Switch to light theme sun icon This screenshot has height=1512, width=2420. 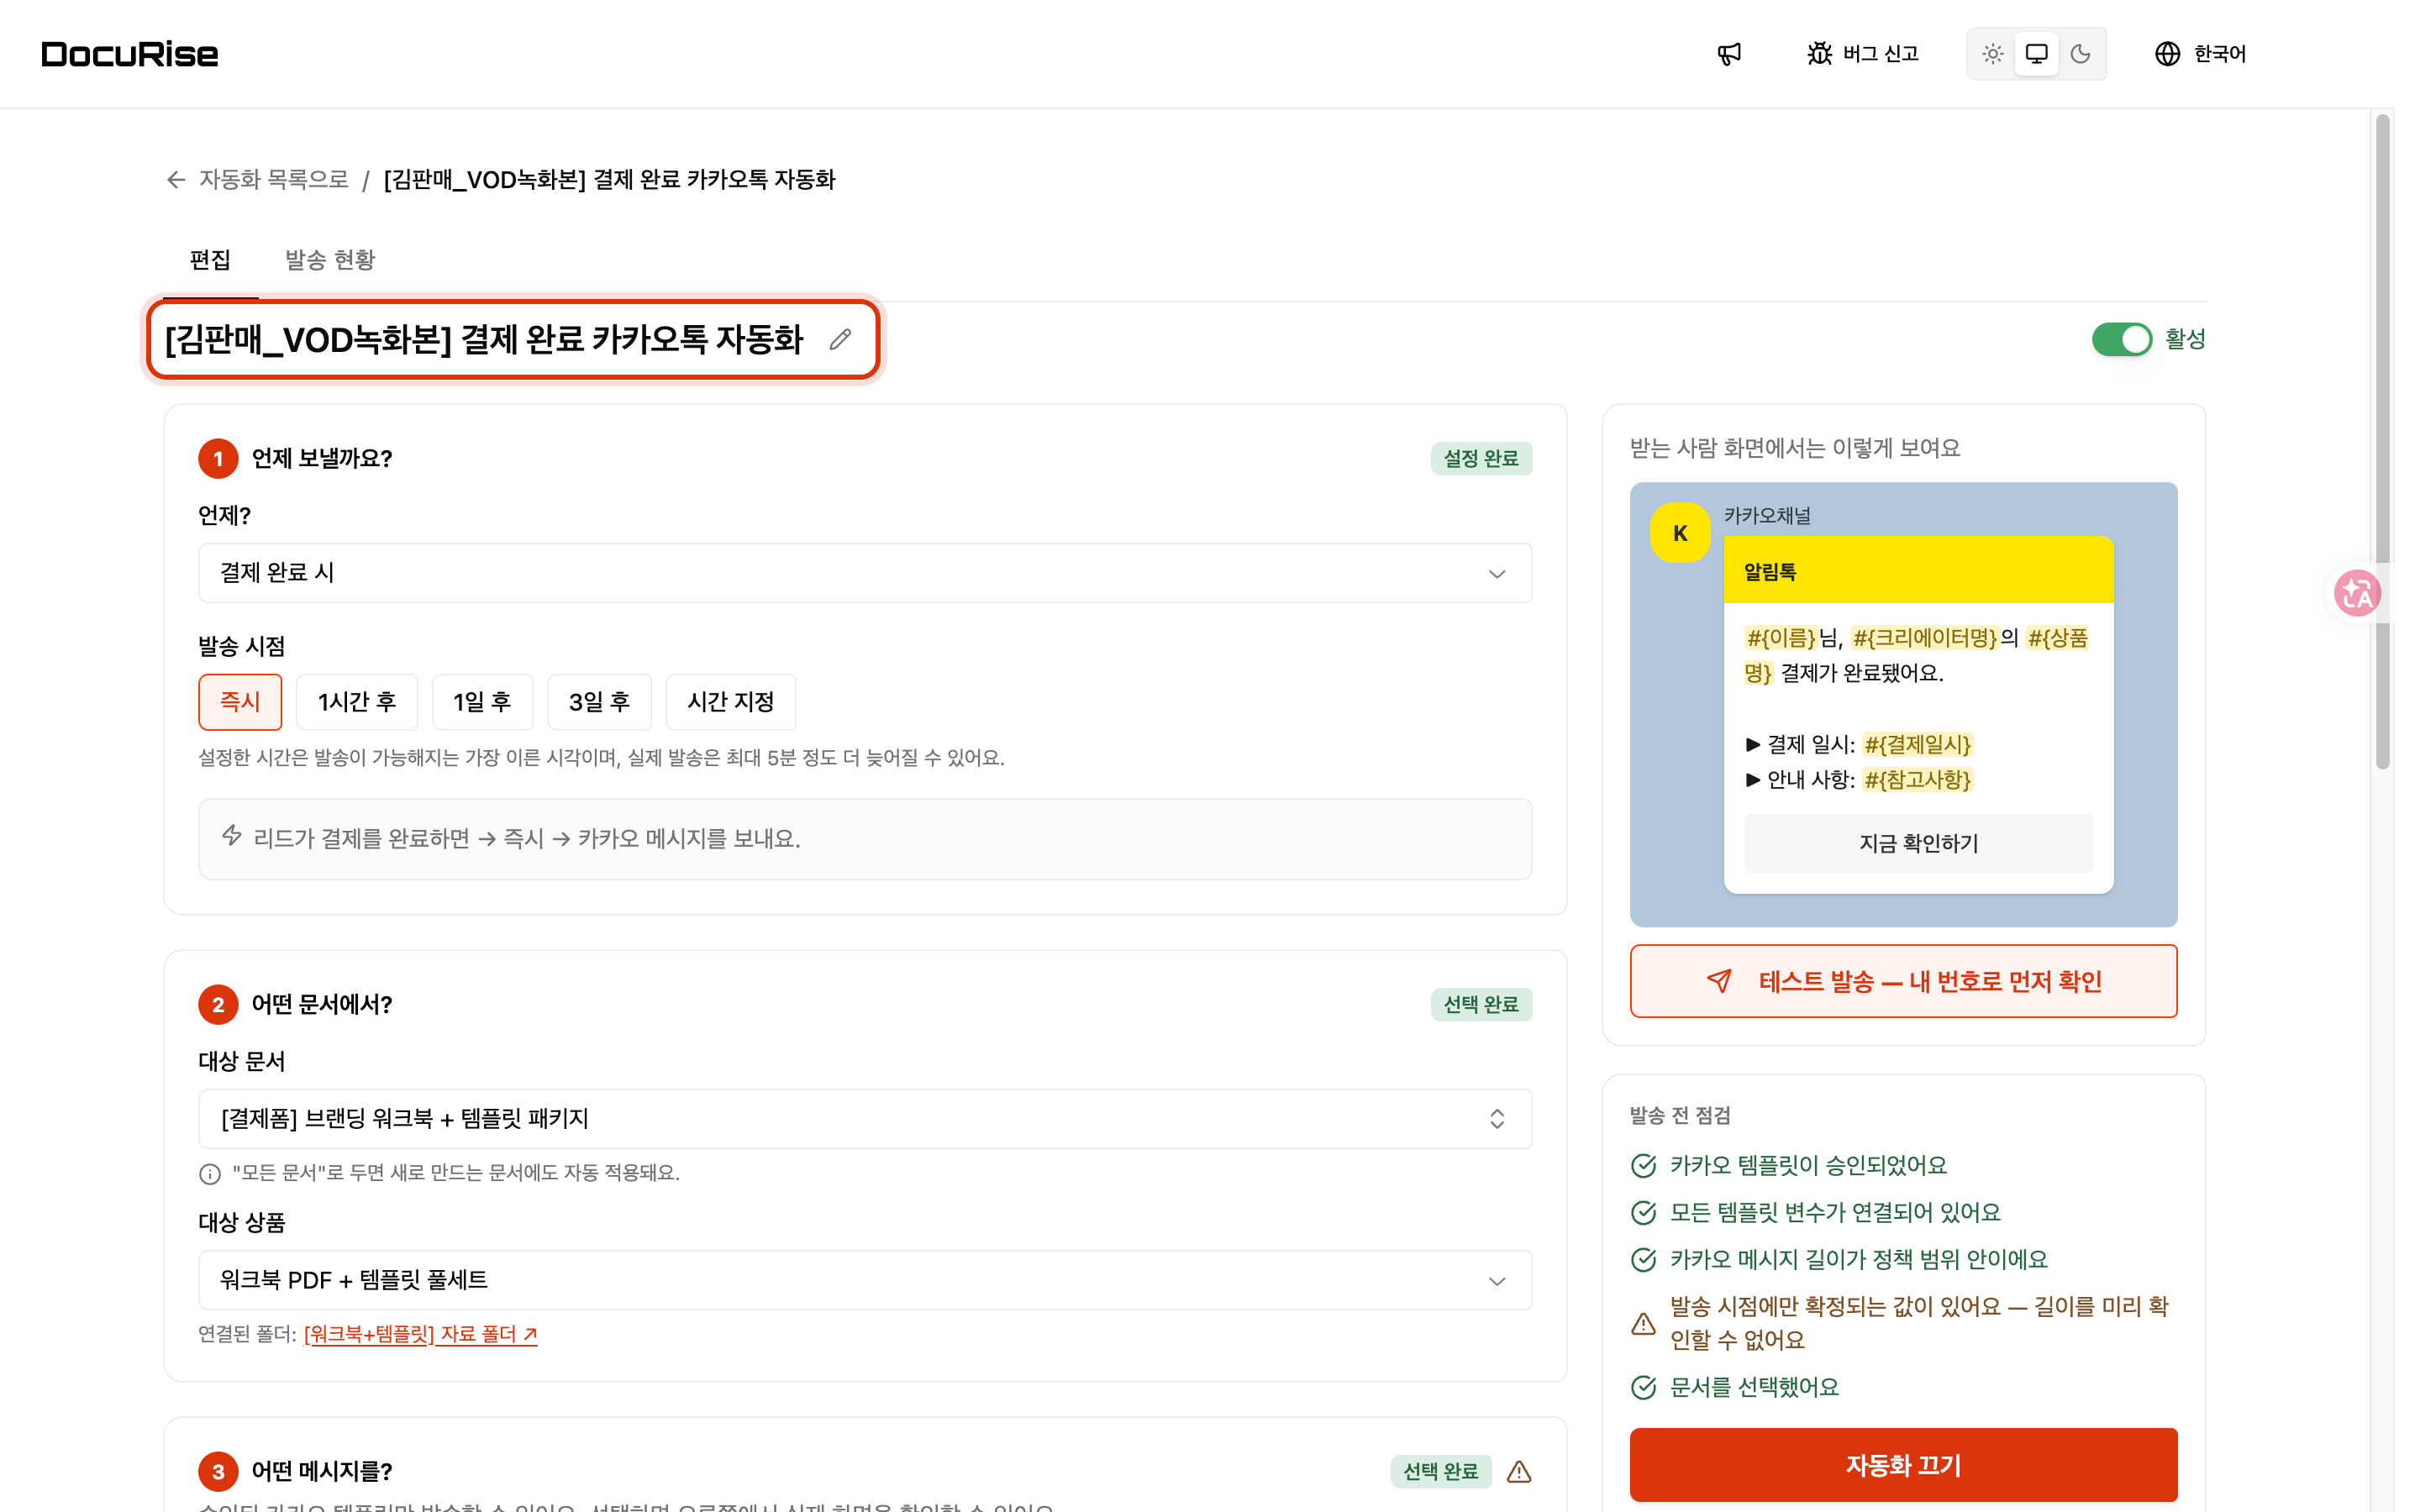tap(1992, 54)
